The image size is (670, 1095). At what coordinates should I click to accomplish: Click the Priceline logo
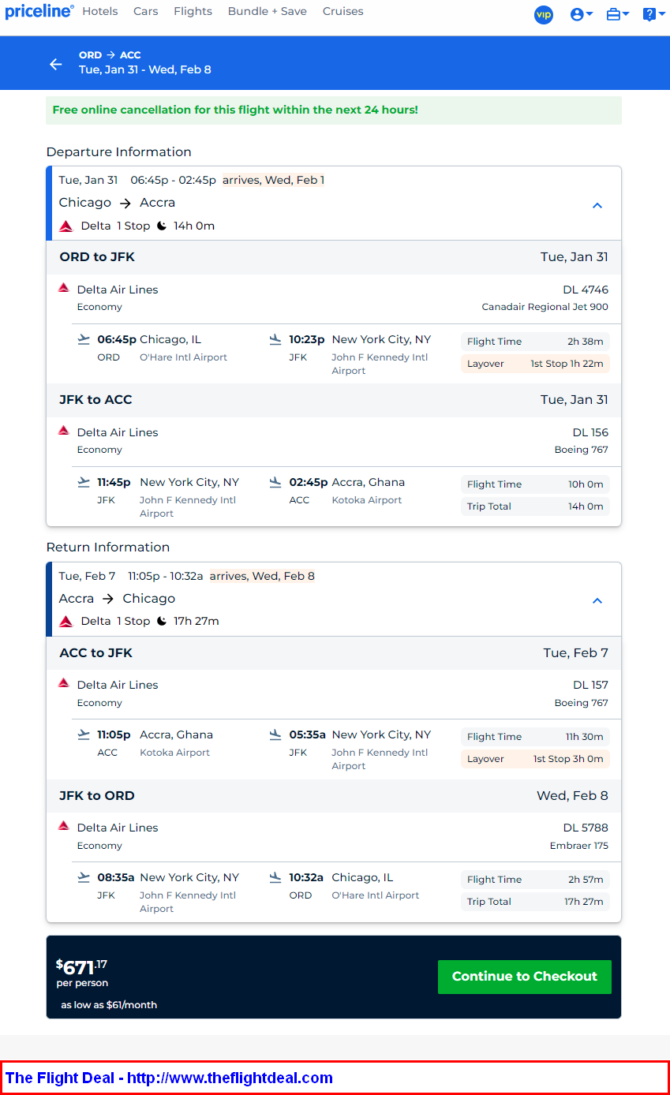click(x=38, y=11)
